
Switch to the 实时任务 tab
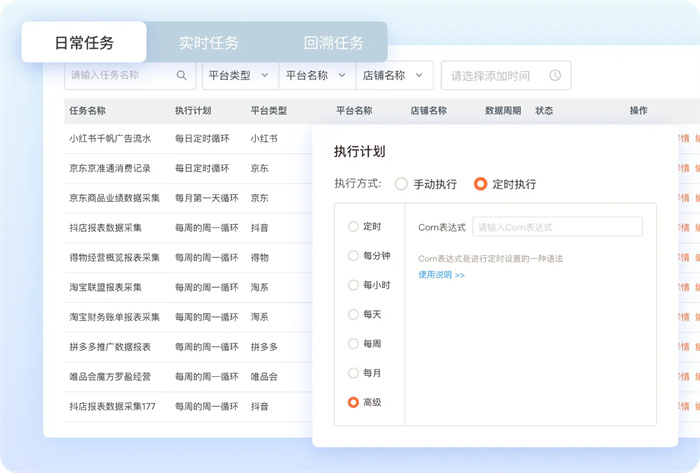pos(209,43)
